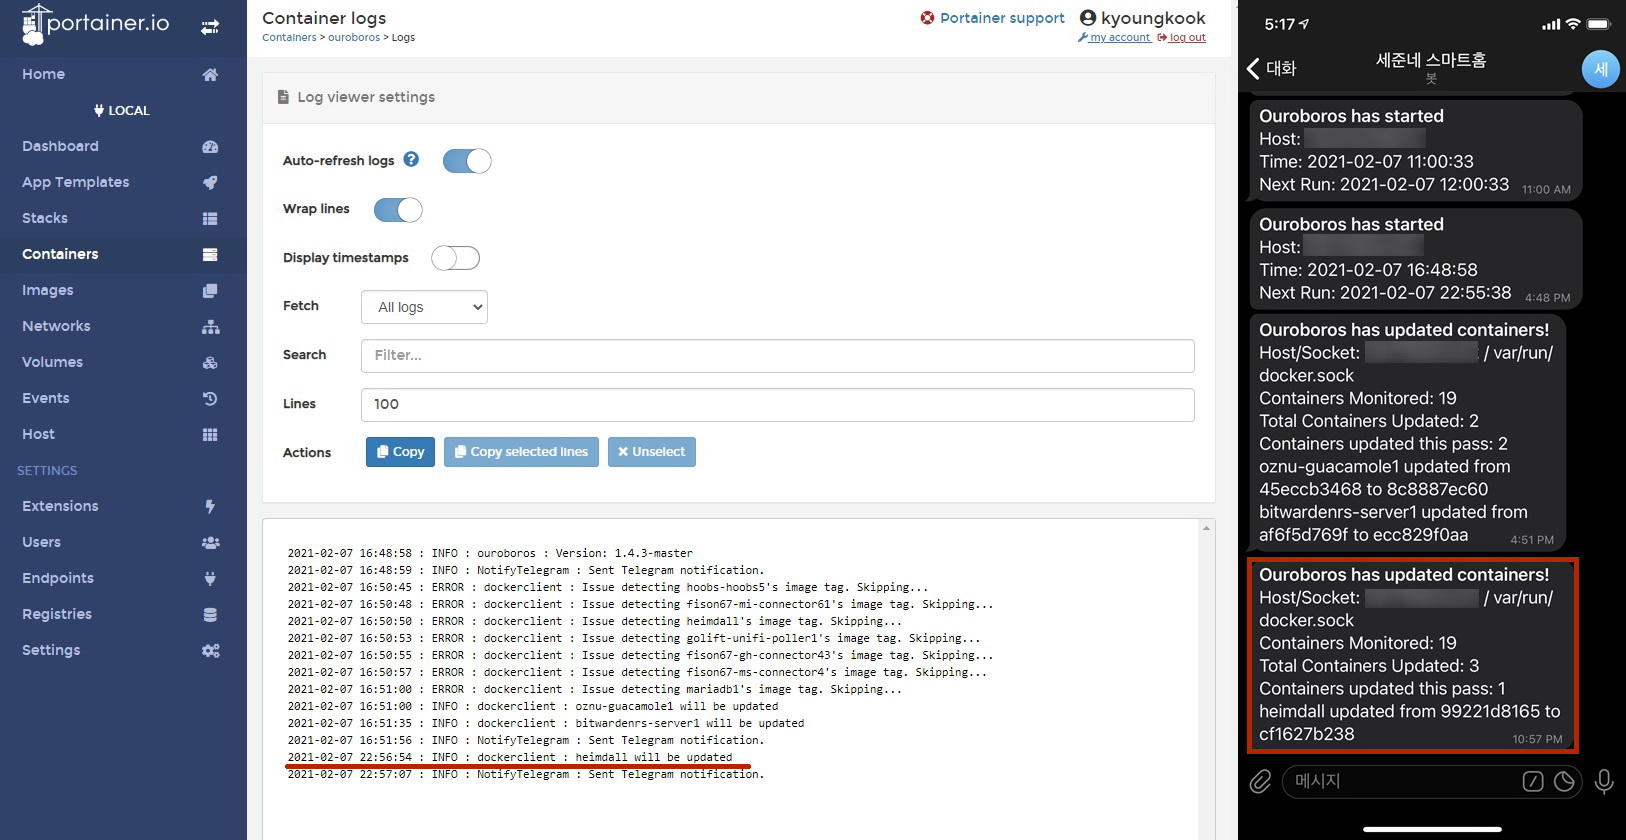Click the Auto-refresh logs help icon
Screen dimensions: 1626x840
click(411, 159)
